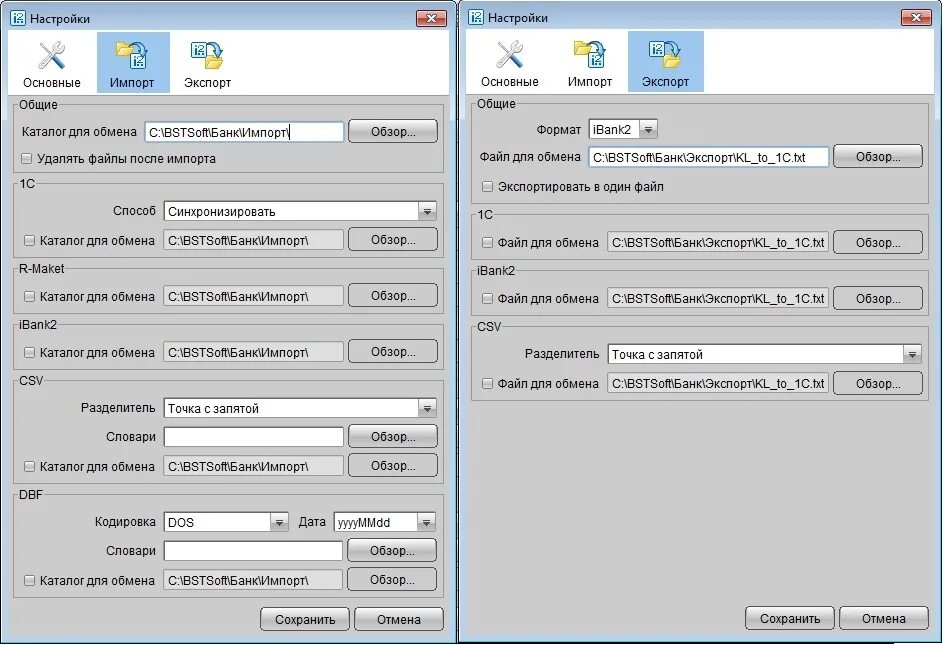Open Основные tab icon in left window
The height and width of the screenshot is (645, 943).
click(52, 55)
